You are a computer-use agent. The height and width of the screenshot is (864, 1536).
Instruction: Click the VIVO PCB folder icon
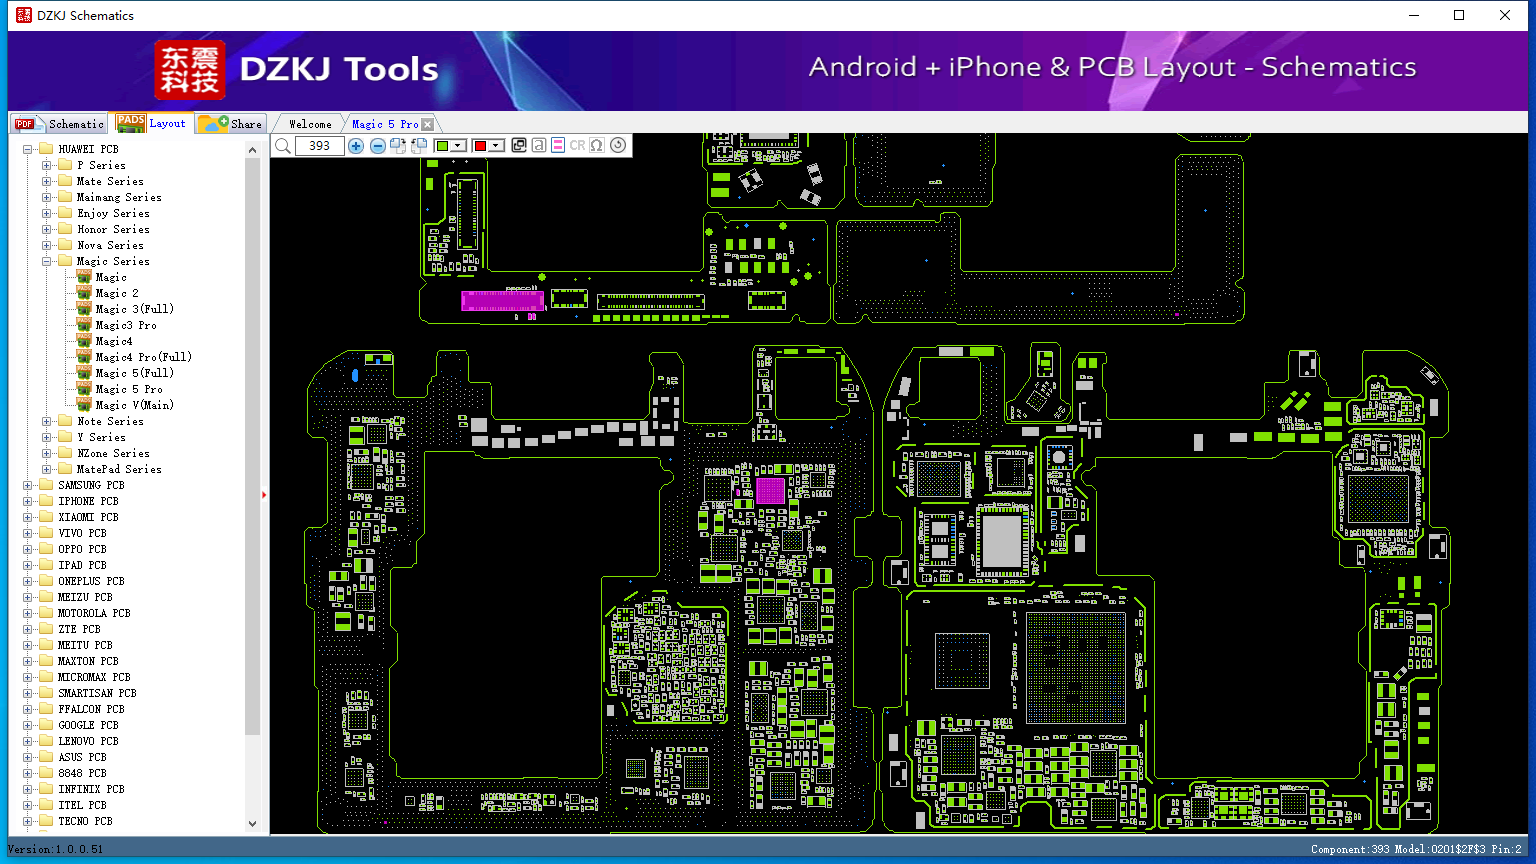click(x=46, y=533)
